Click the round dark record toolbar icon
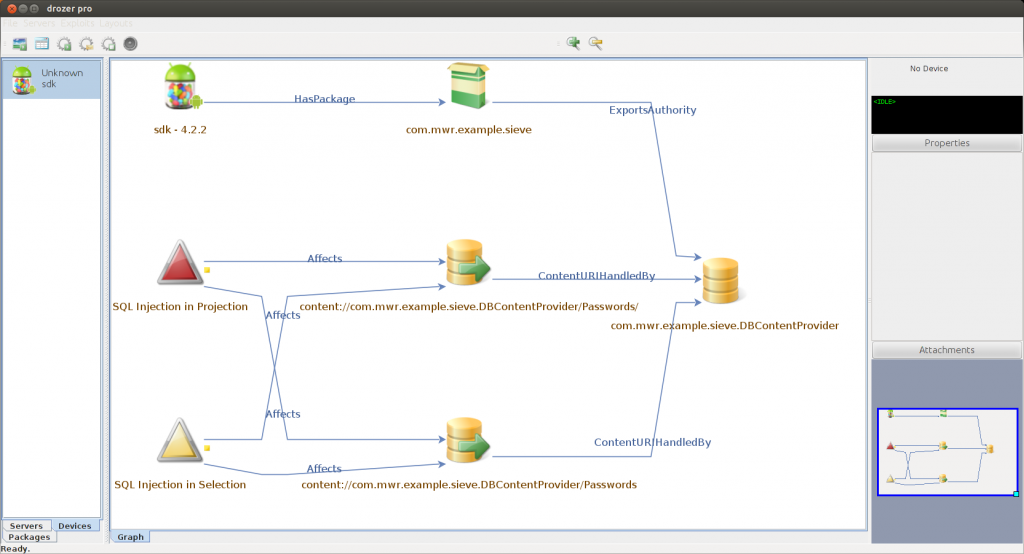1024x554 pixels. [131, 44]
